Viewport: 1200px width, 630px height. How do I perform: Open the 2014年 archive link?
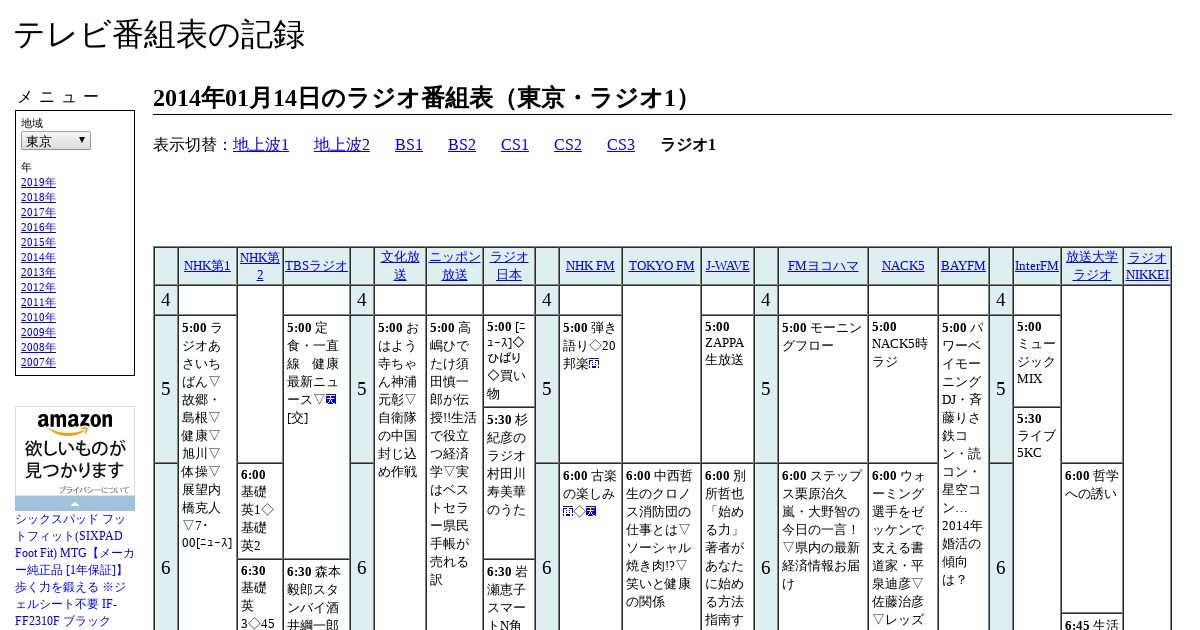pos(38,257)
